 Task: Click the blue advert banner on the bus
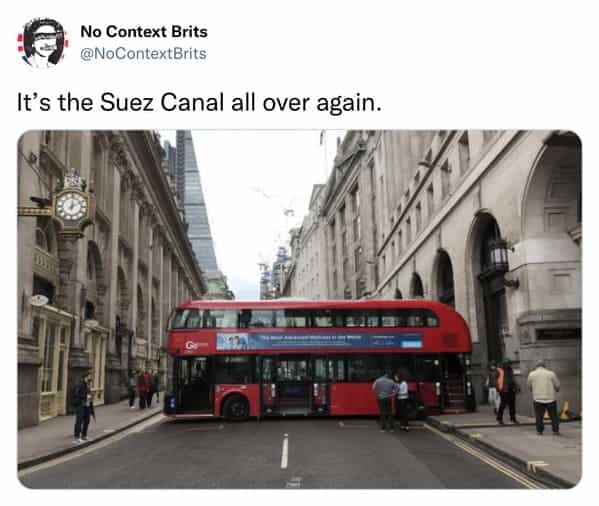tap(319, 341)
